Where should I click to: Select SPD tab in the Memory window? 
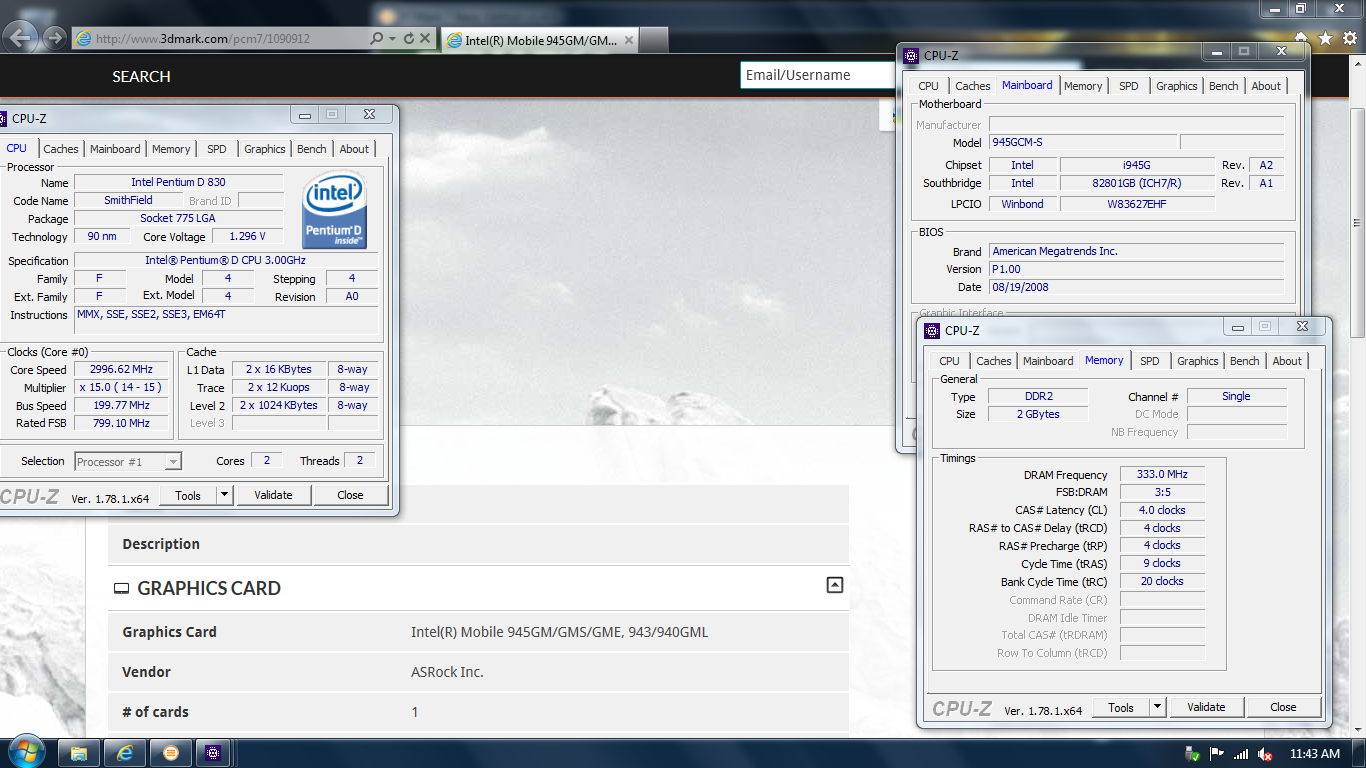[x=1150, y=361]
